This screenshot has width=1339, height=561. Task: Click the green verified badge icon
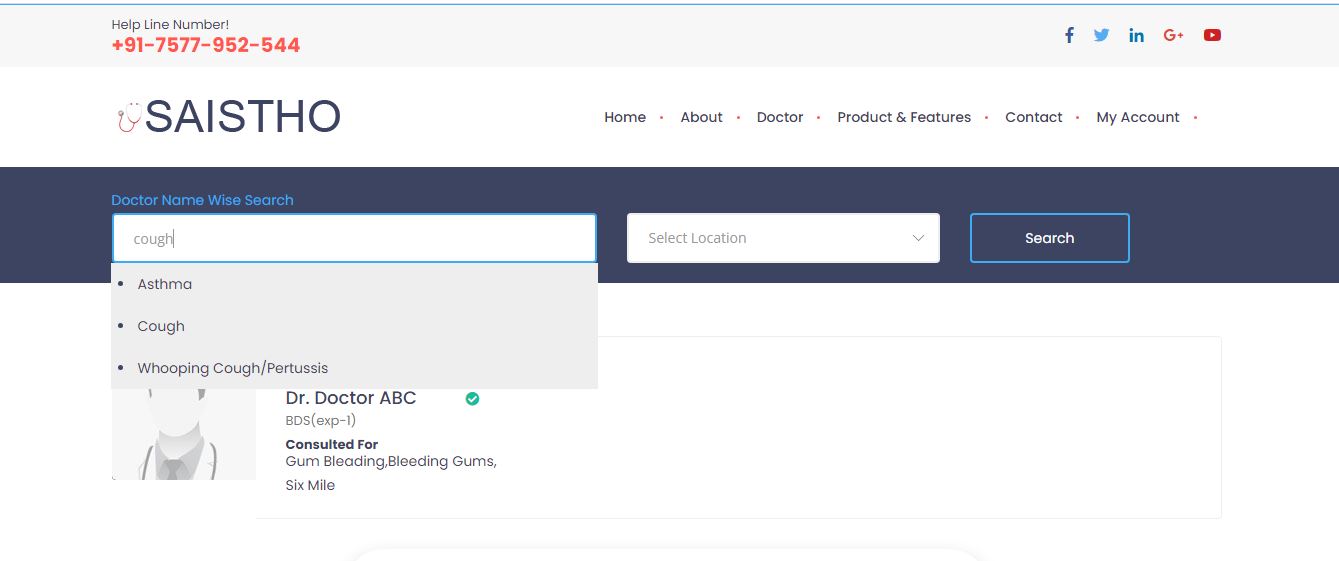point(472,399)
